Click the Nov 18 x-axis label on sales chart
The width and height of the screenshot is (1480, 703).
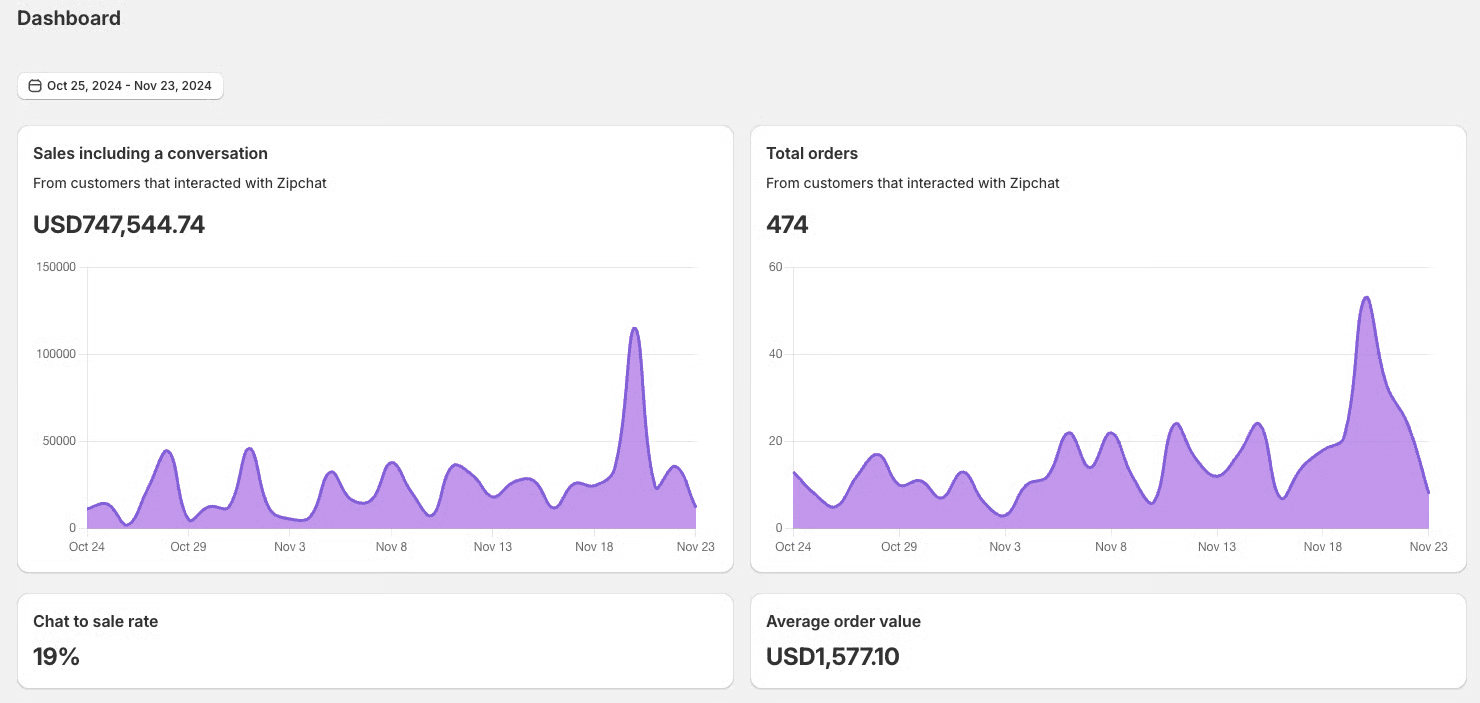point(594,547)
